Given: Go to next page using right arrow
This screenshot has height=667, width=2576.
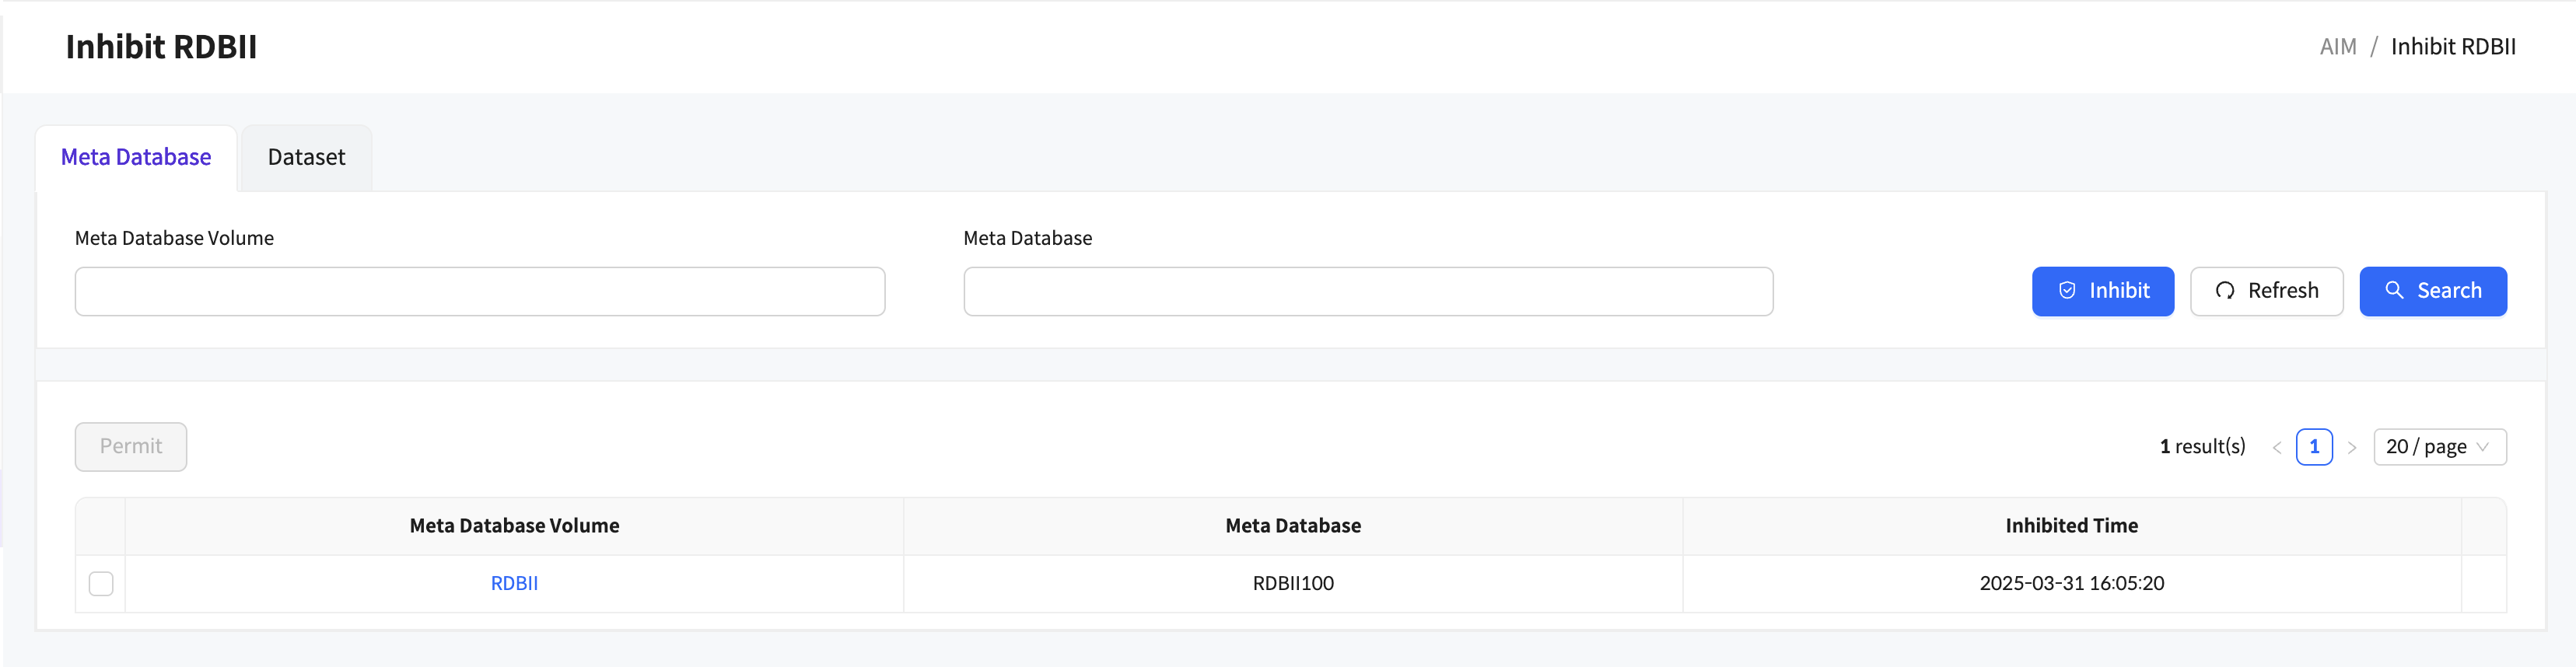Looking at the screenshot, I should pyautogui.click(x=2351, y=447).
